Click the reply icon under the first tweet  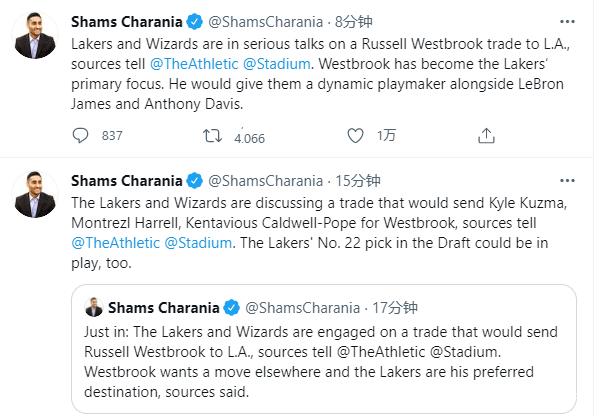coord(82,136)
